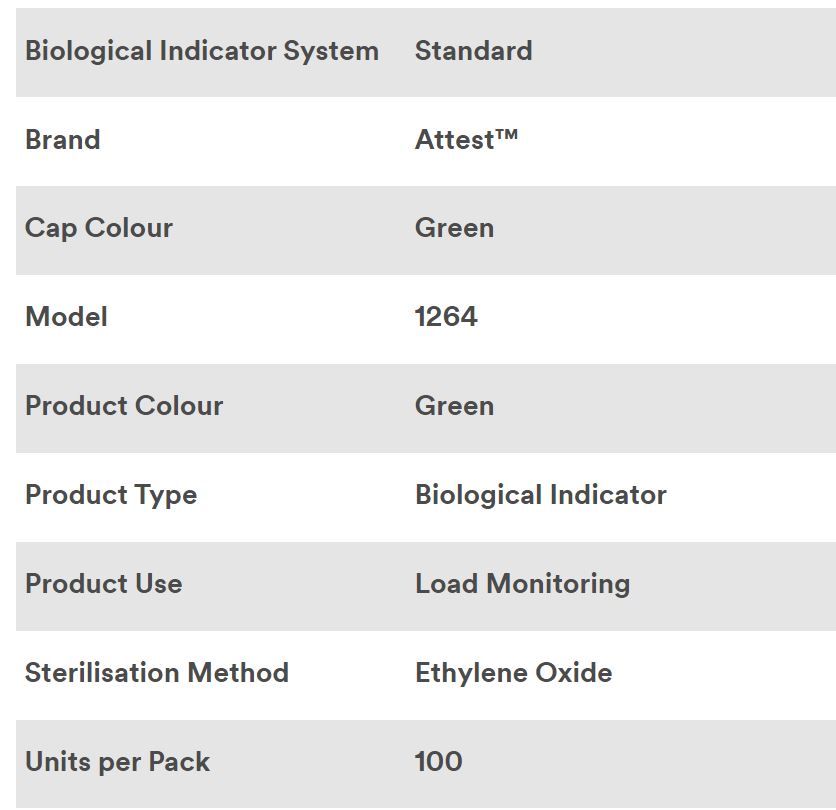Select the "Standard" value text
The height and width of the screenshot is (810, 836).
(x=473, y=51)
